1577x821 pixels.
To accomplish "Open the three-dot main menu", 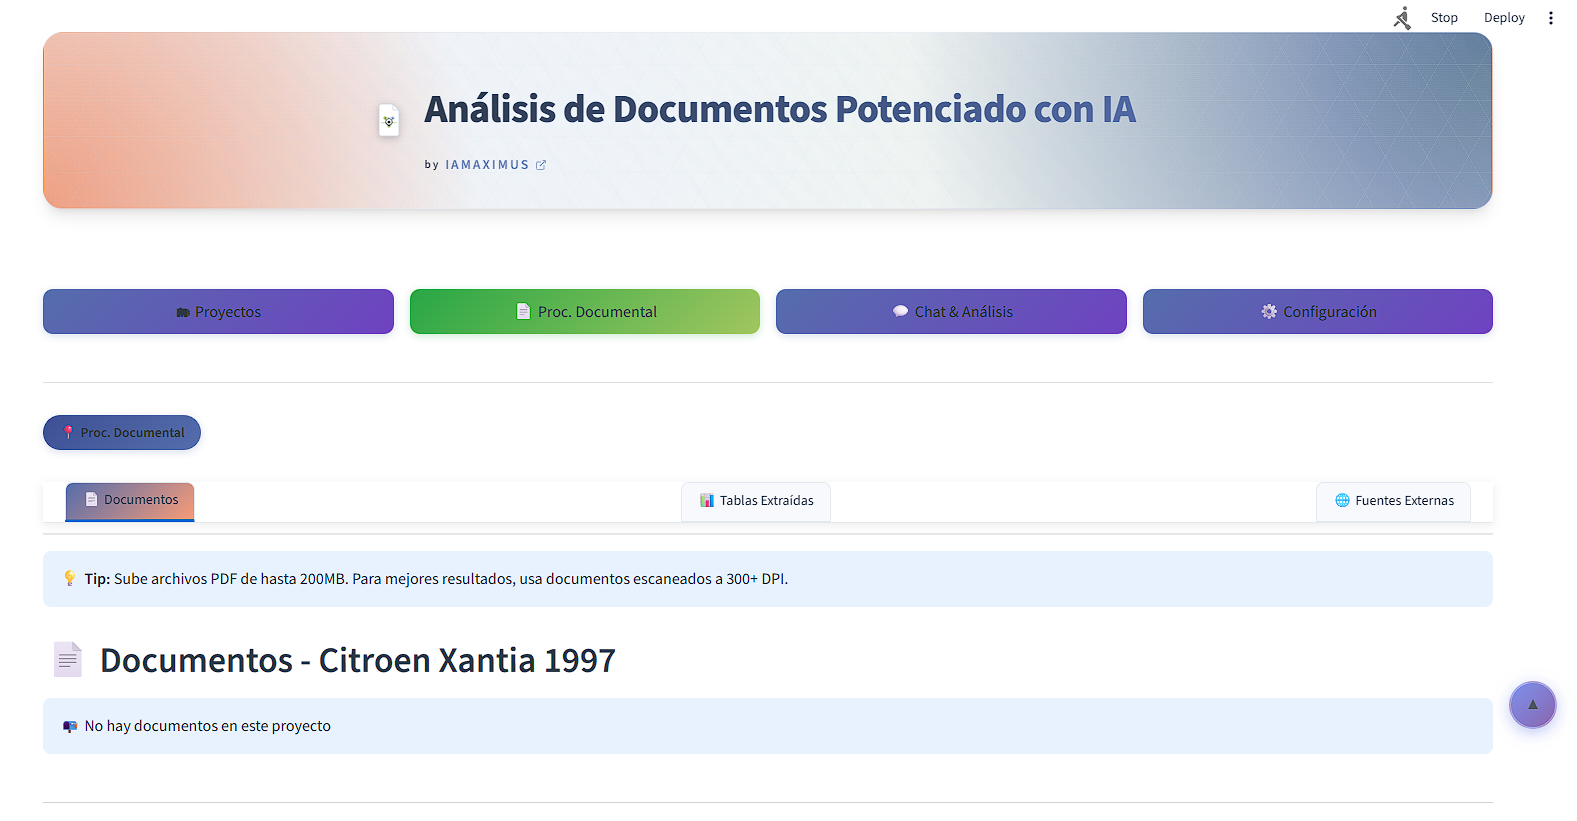I will (x=1550, y=18).
